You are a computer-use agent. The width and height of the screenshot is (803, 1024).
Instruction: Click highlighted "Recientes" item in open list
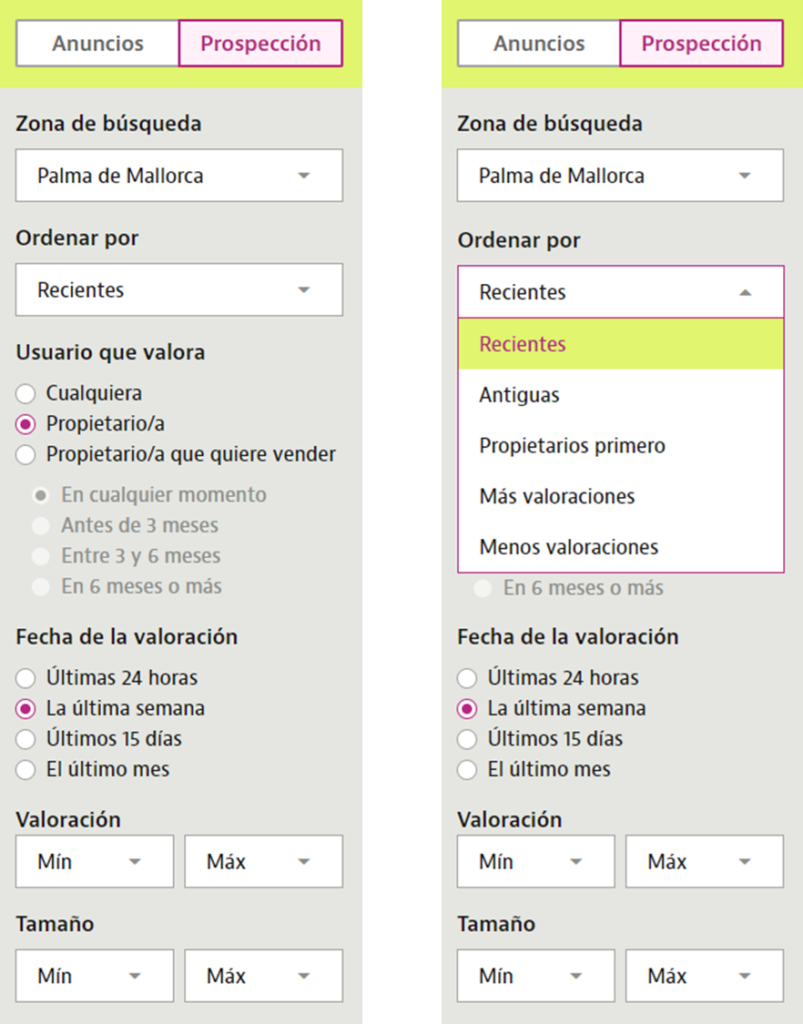click(522, 344)
